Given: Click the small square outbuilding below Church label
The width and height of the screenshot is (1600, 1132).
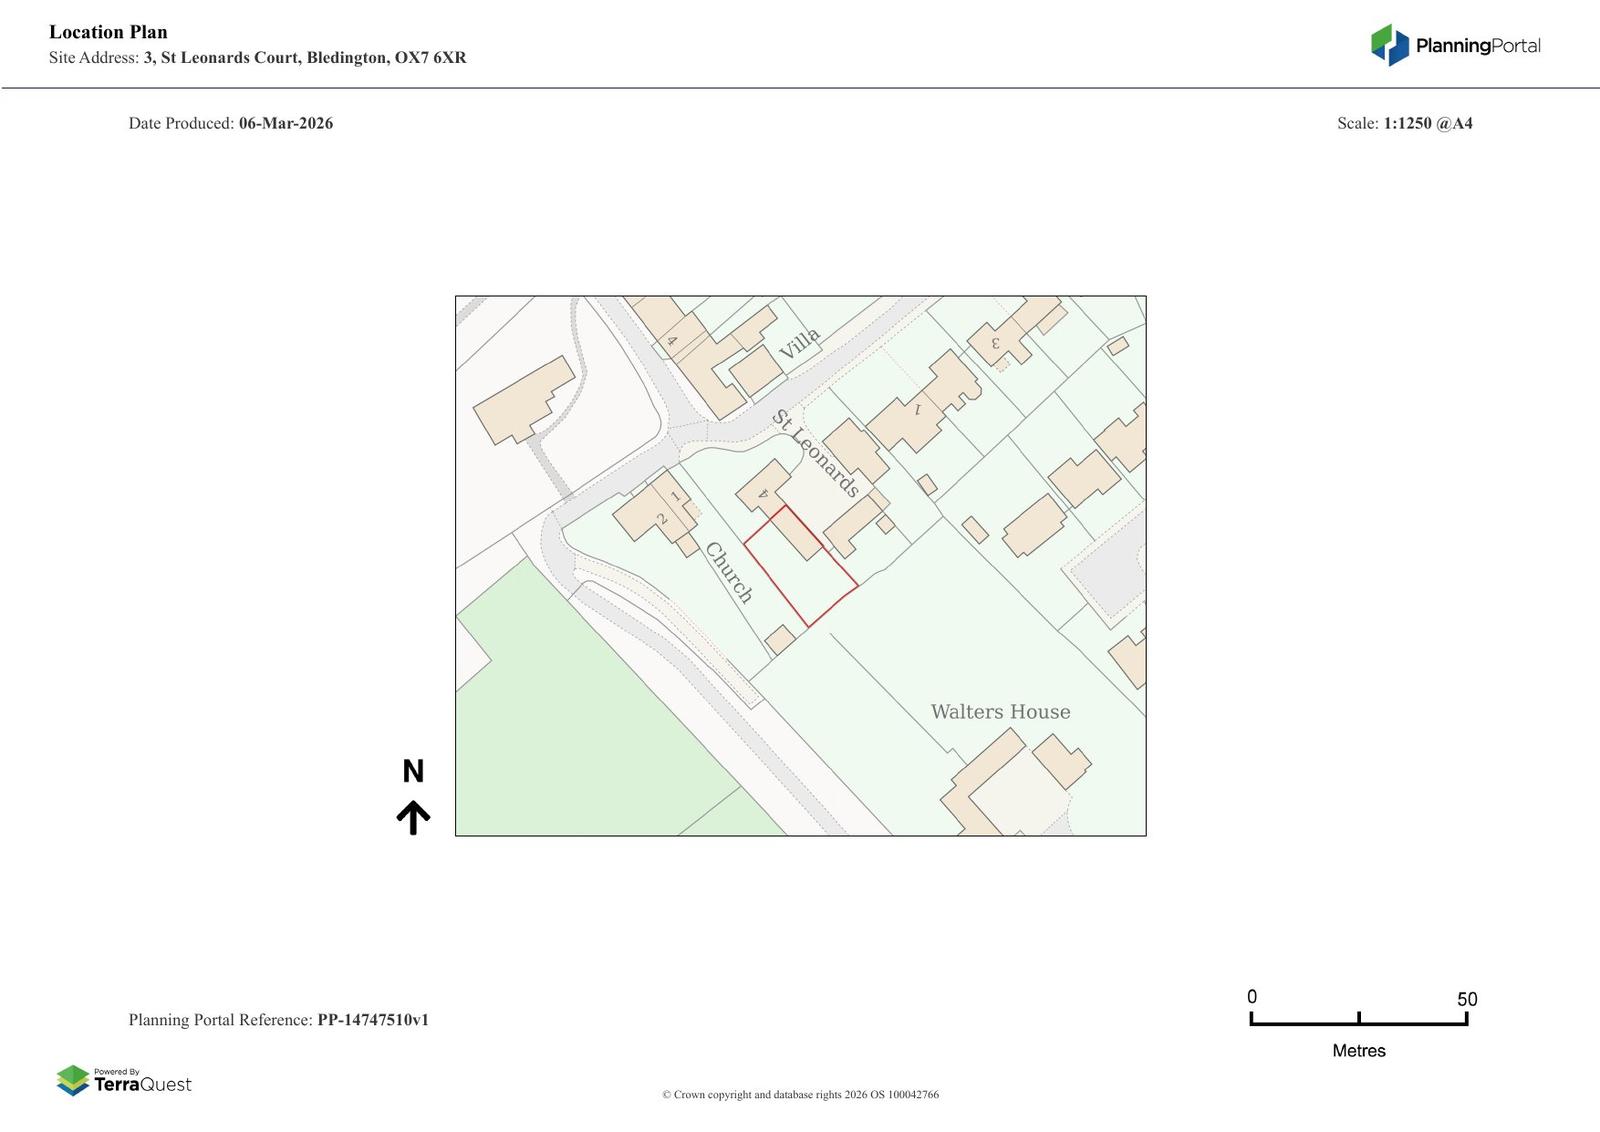Looking at the screenshot, I should (x=780, y=640).
